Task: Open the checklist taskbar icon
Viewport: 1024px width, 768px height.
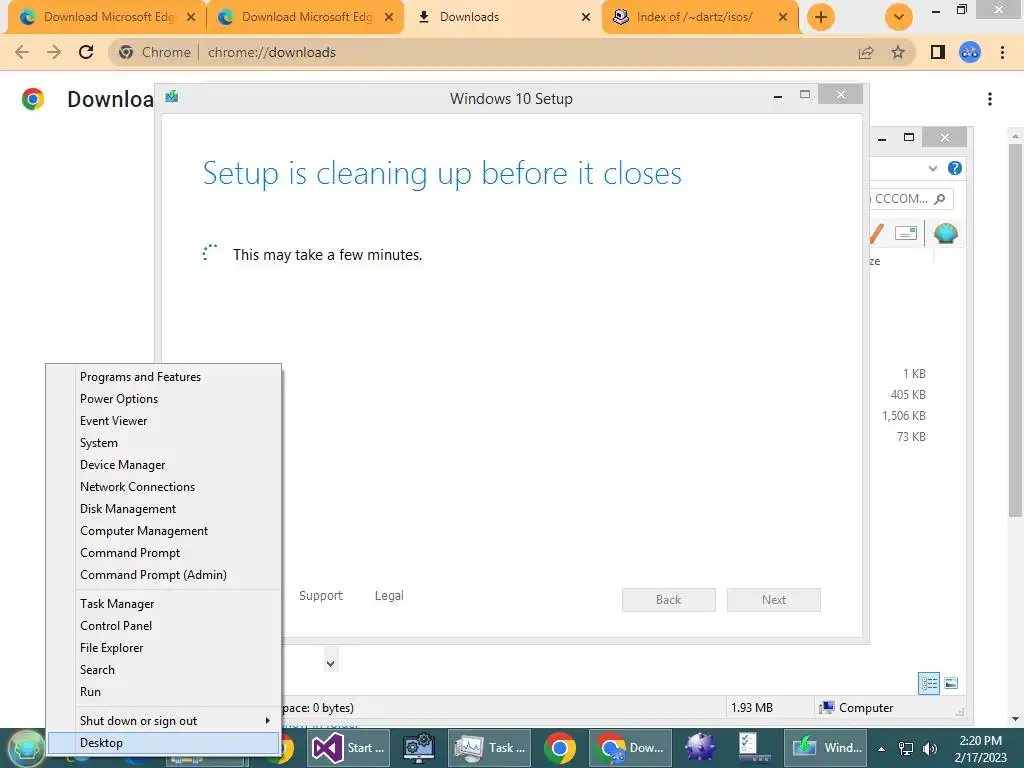Action: [x=752, y=748]
